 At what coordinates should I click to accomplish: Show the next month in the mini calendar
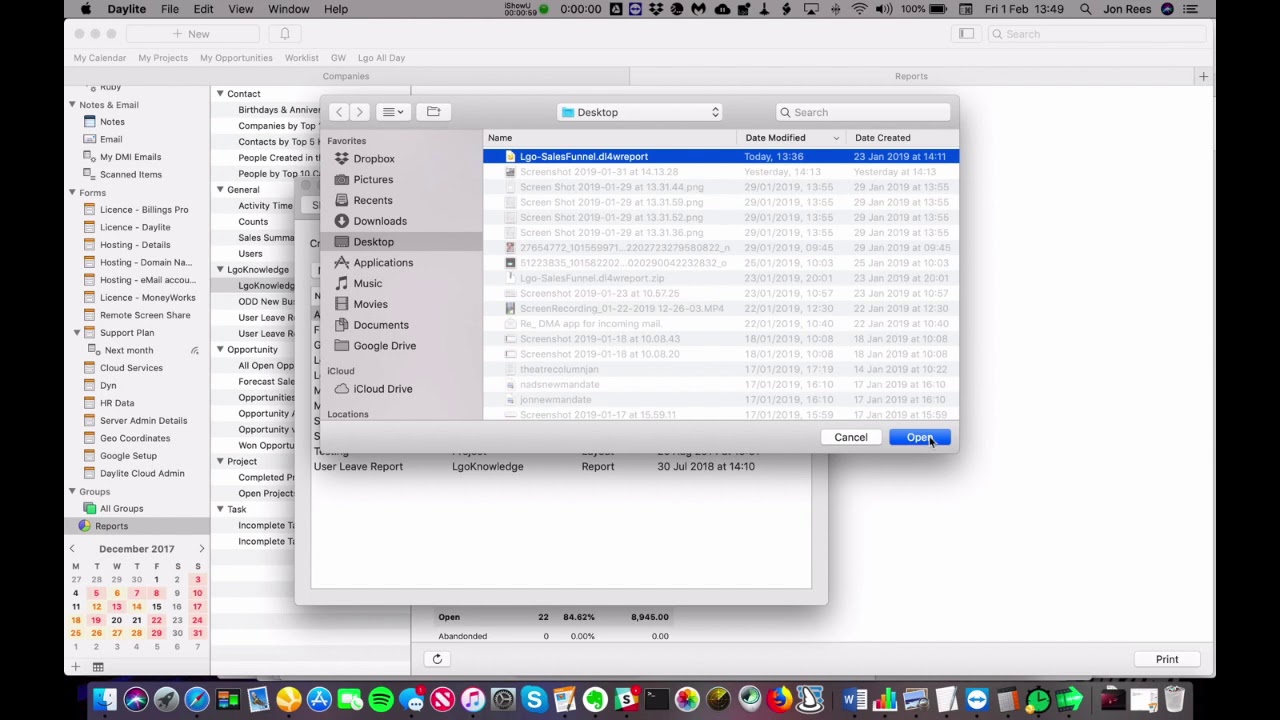(201, 549)
